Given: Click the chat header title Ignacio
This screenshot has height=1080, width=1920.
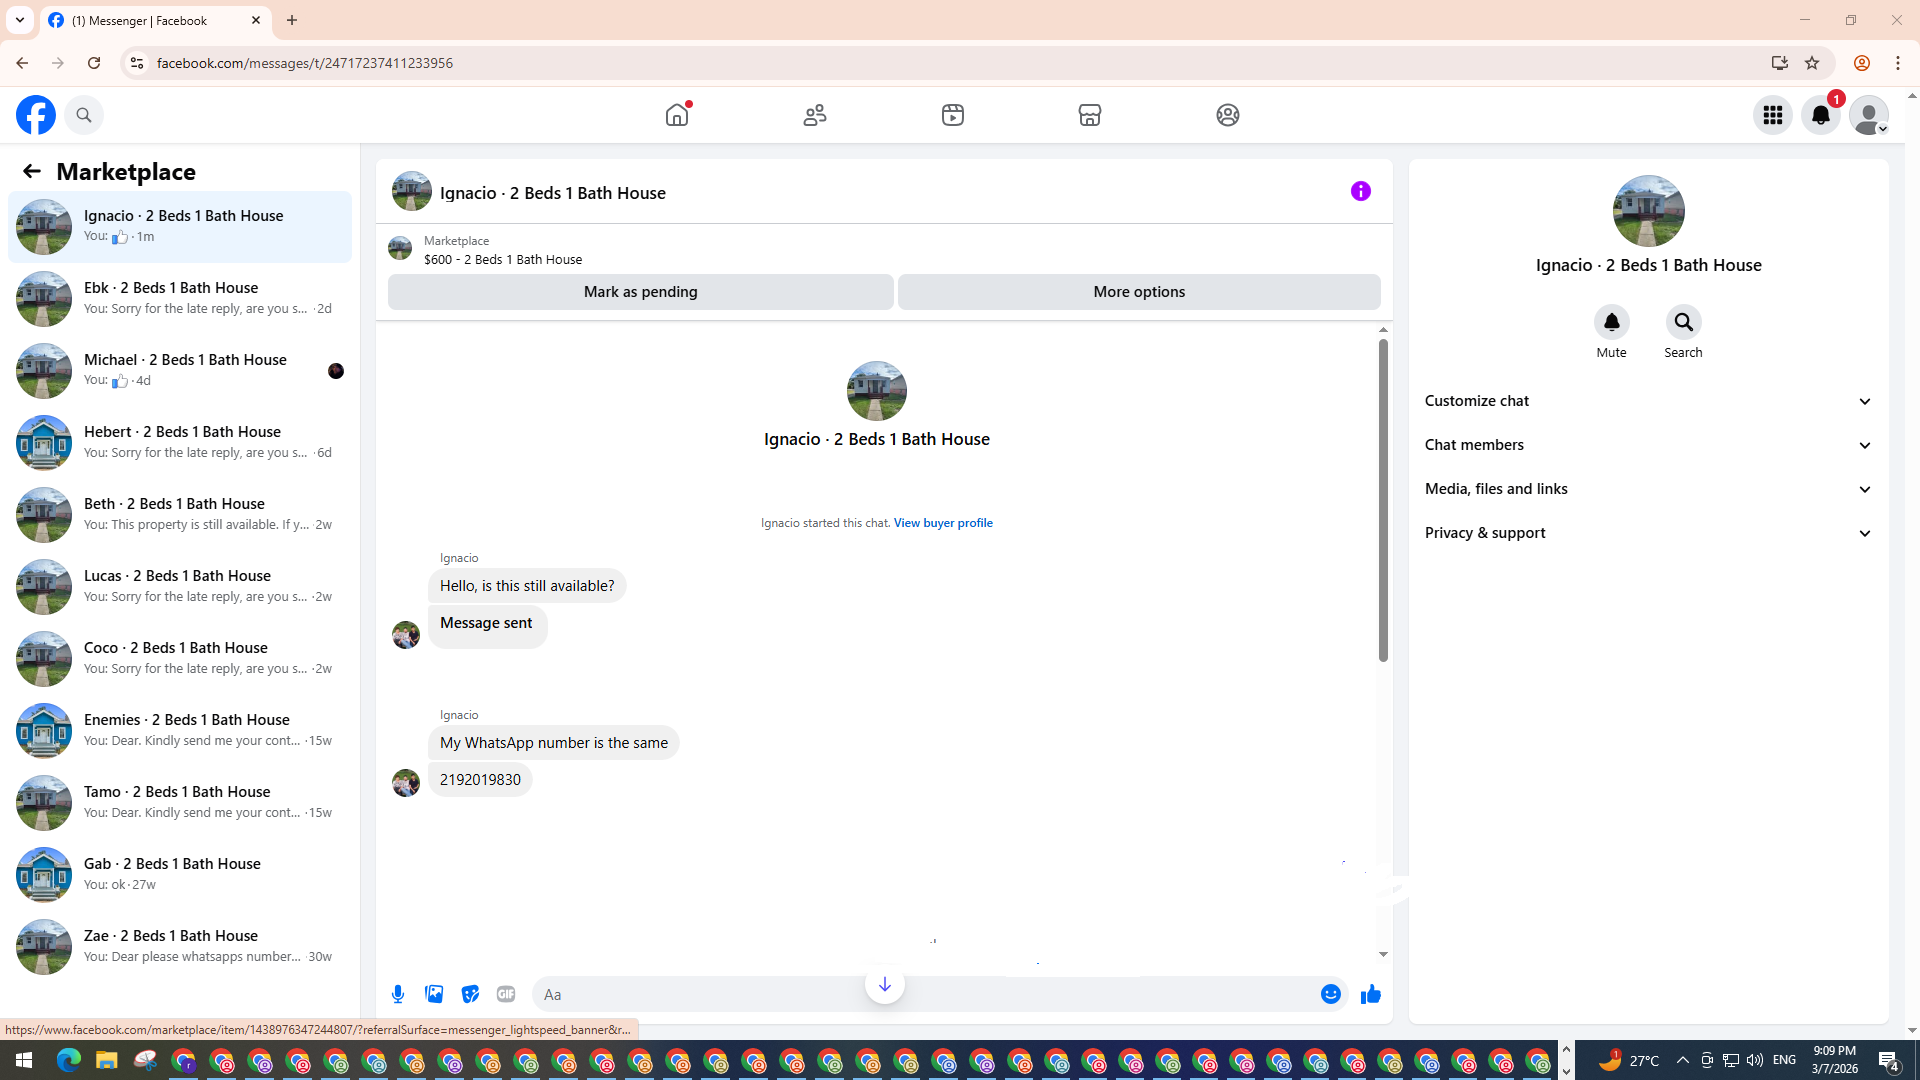Looking at the screenshot, I should pyautogui.click(x=553, y=193).
